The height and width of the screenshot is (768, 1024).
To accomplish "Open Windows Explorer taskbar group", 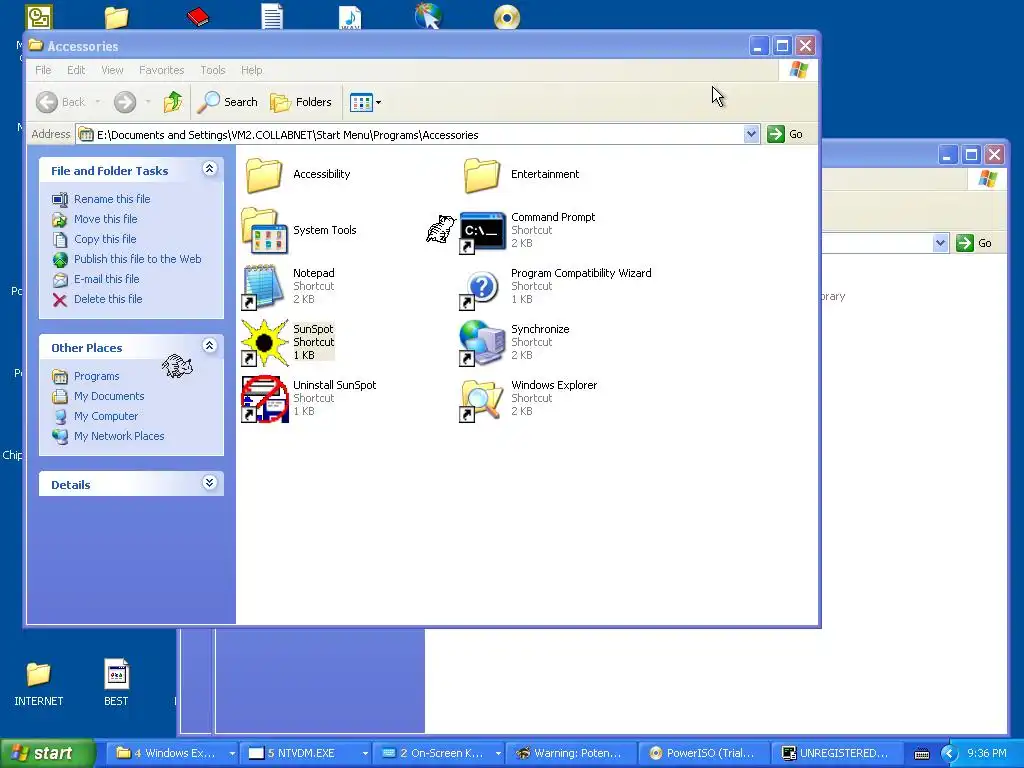I will pyautogui.click(x=174, y=753).
